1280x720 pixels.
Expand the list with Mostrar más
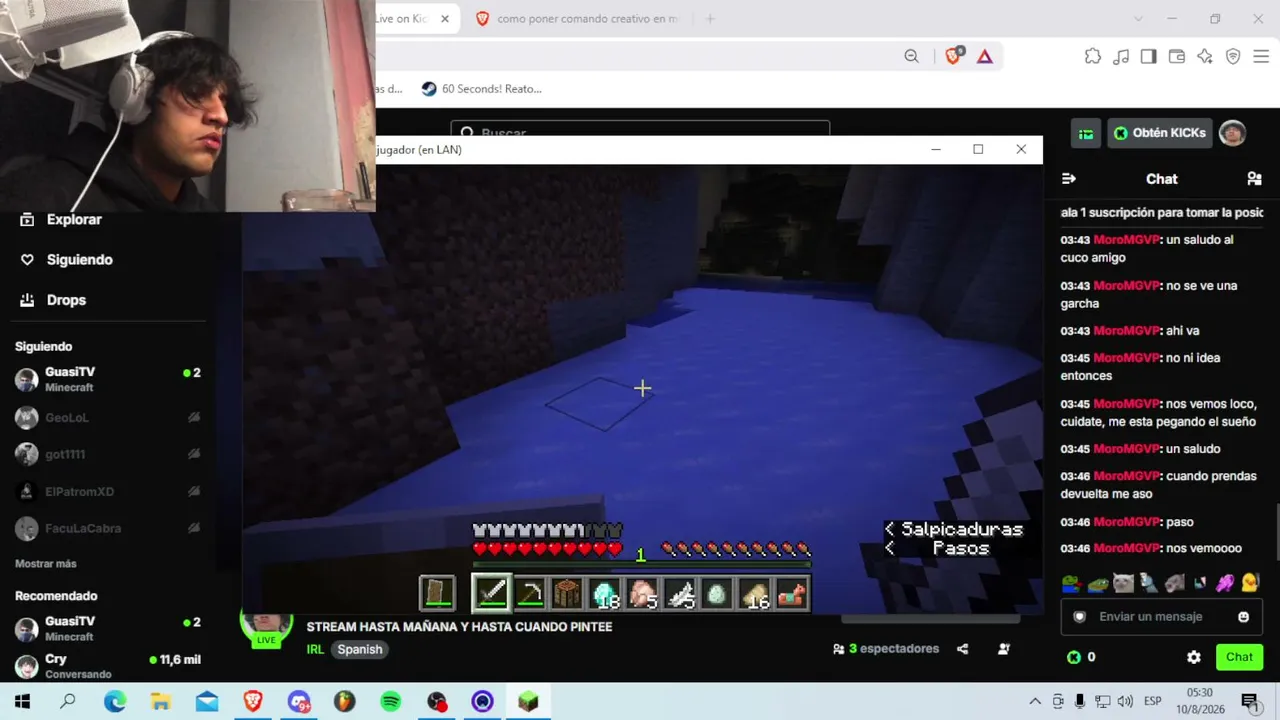click(x=46, y=564)
